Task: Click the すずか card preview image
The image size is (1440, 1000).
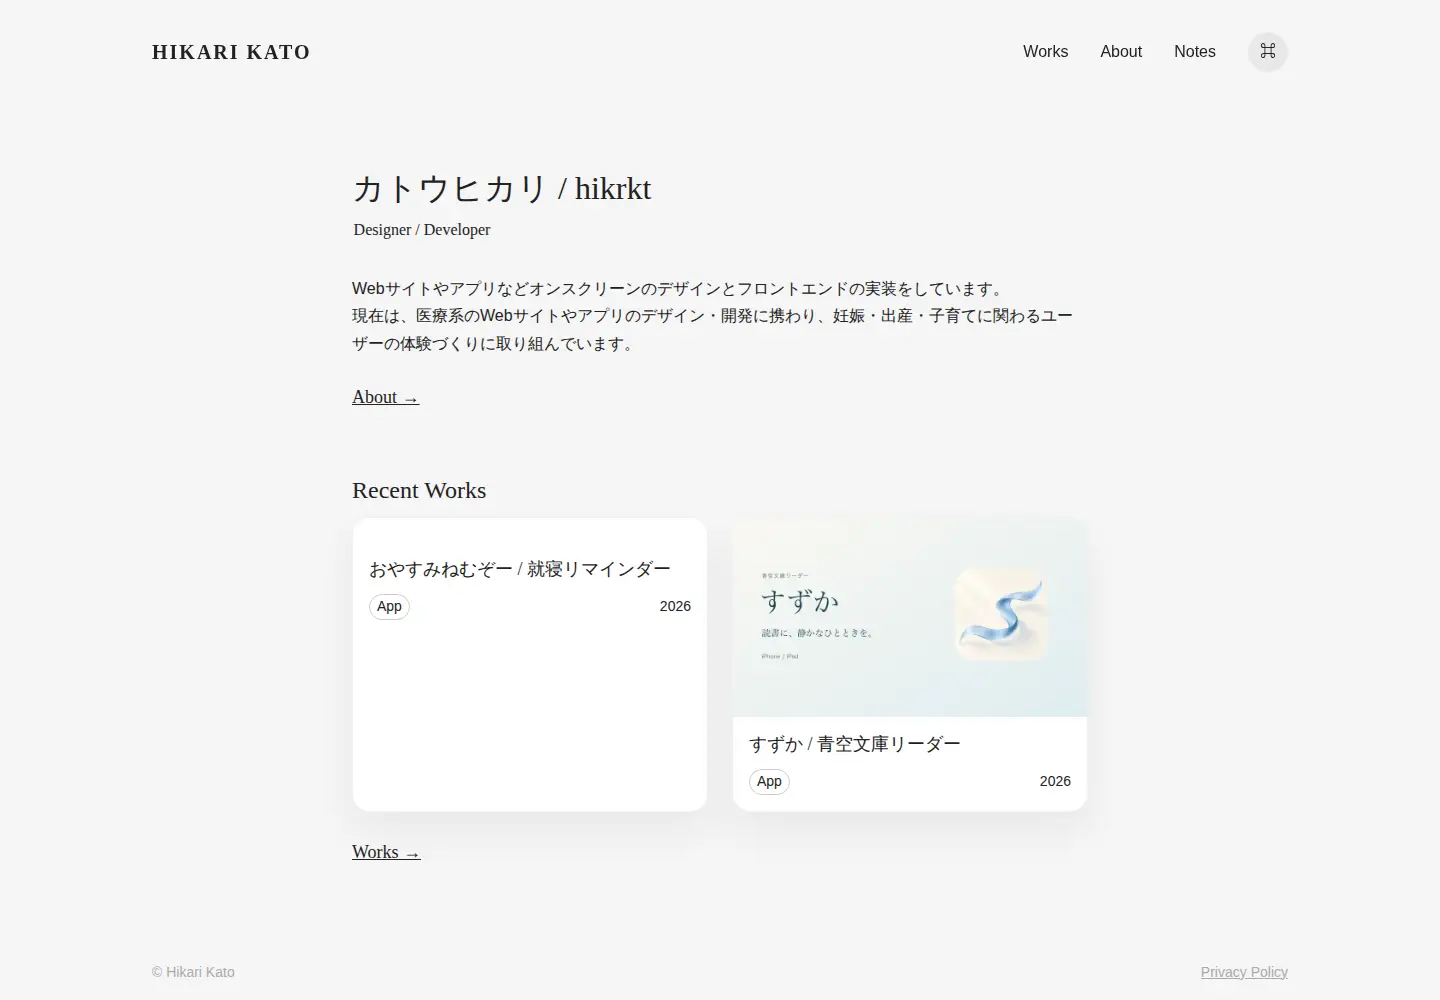Action: 910,617
